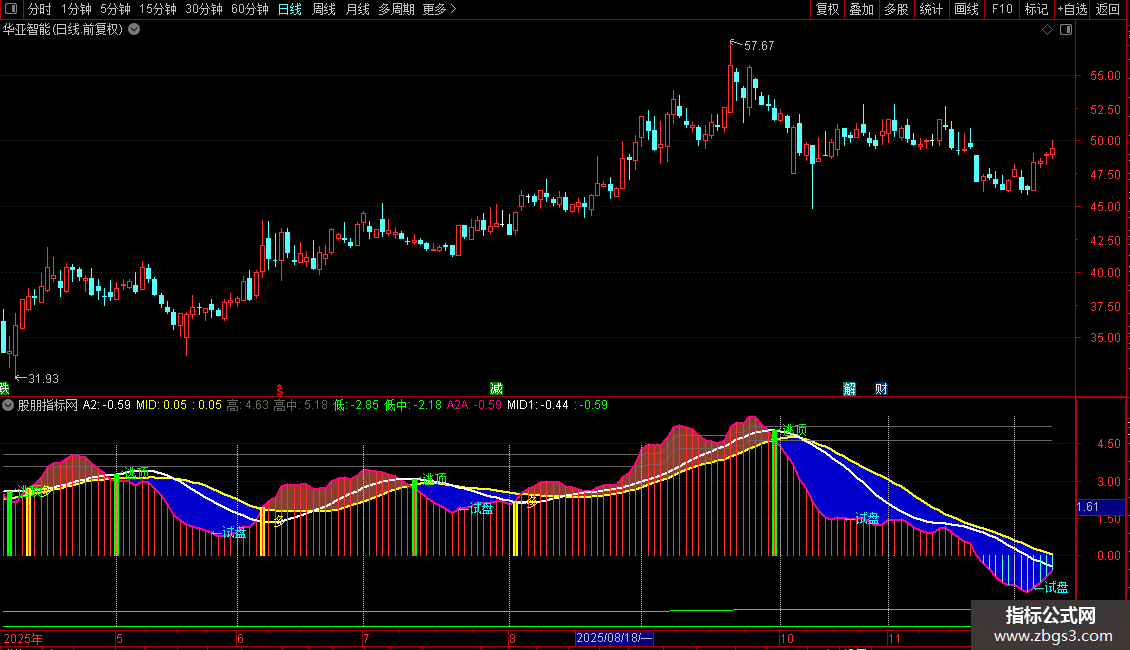Click the MID: 0.05 indicator value

click(x=161, y=405)
